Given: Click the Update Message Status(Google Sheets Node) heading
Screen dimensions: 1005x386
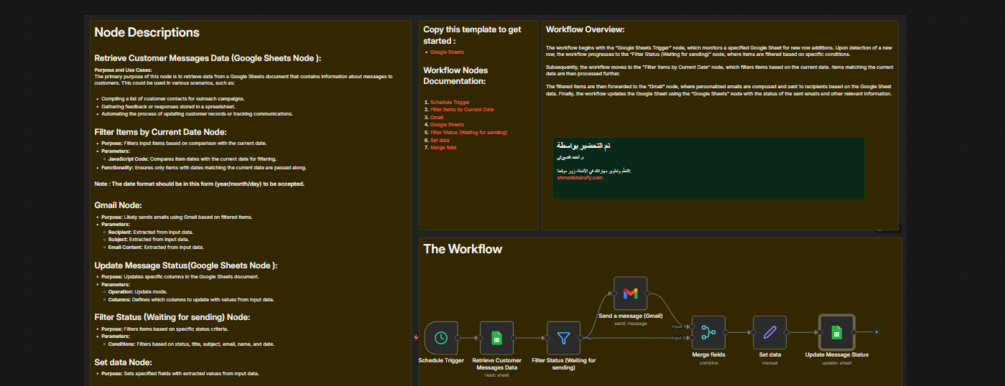Looking at the screenshot, I should [186, 265].
